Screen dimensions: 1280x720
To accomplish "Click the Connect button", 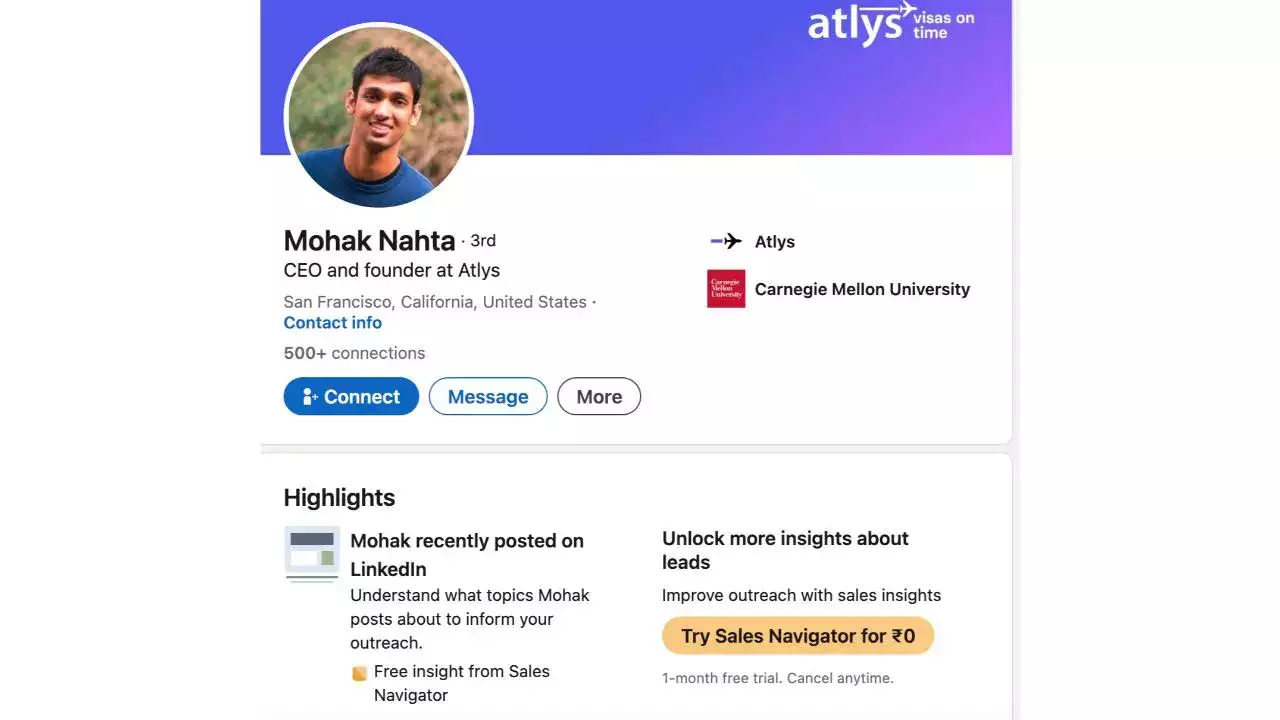I will coord(351,396).
